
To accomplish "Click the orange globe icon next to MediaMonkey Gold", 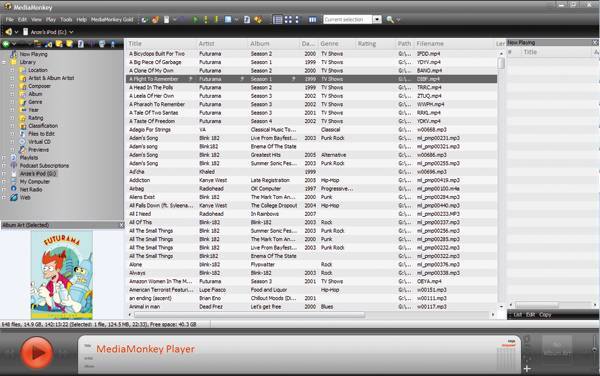I will pyautogui.click(x=155, y=20).
